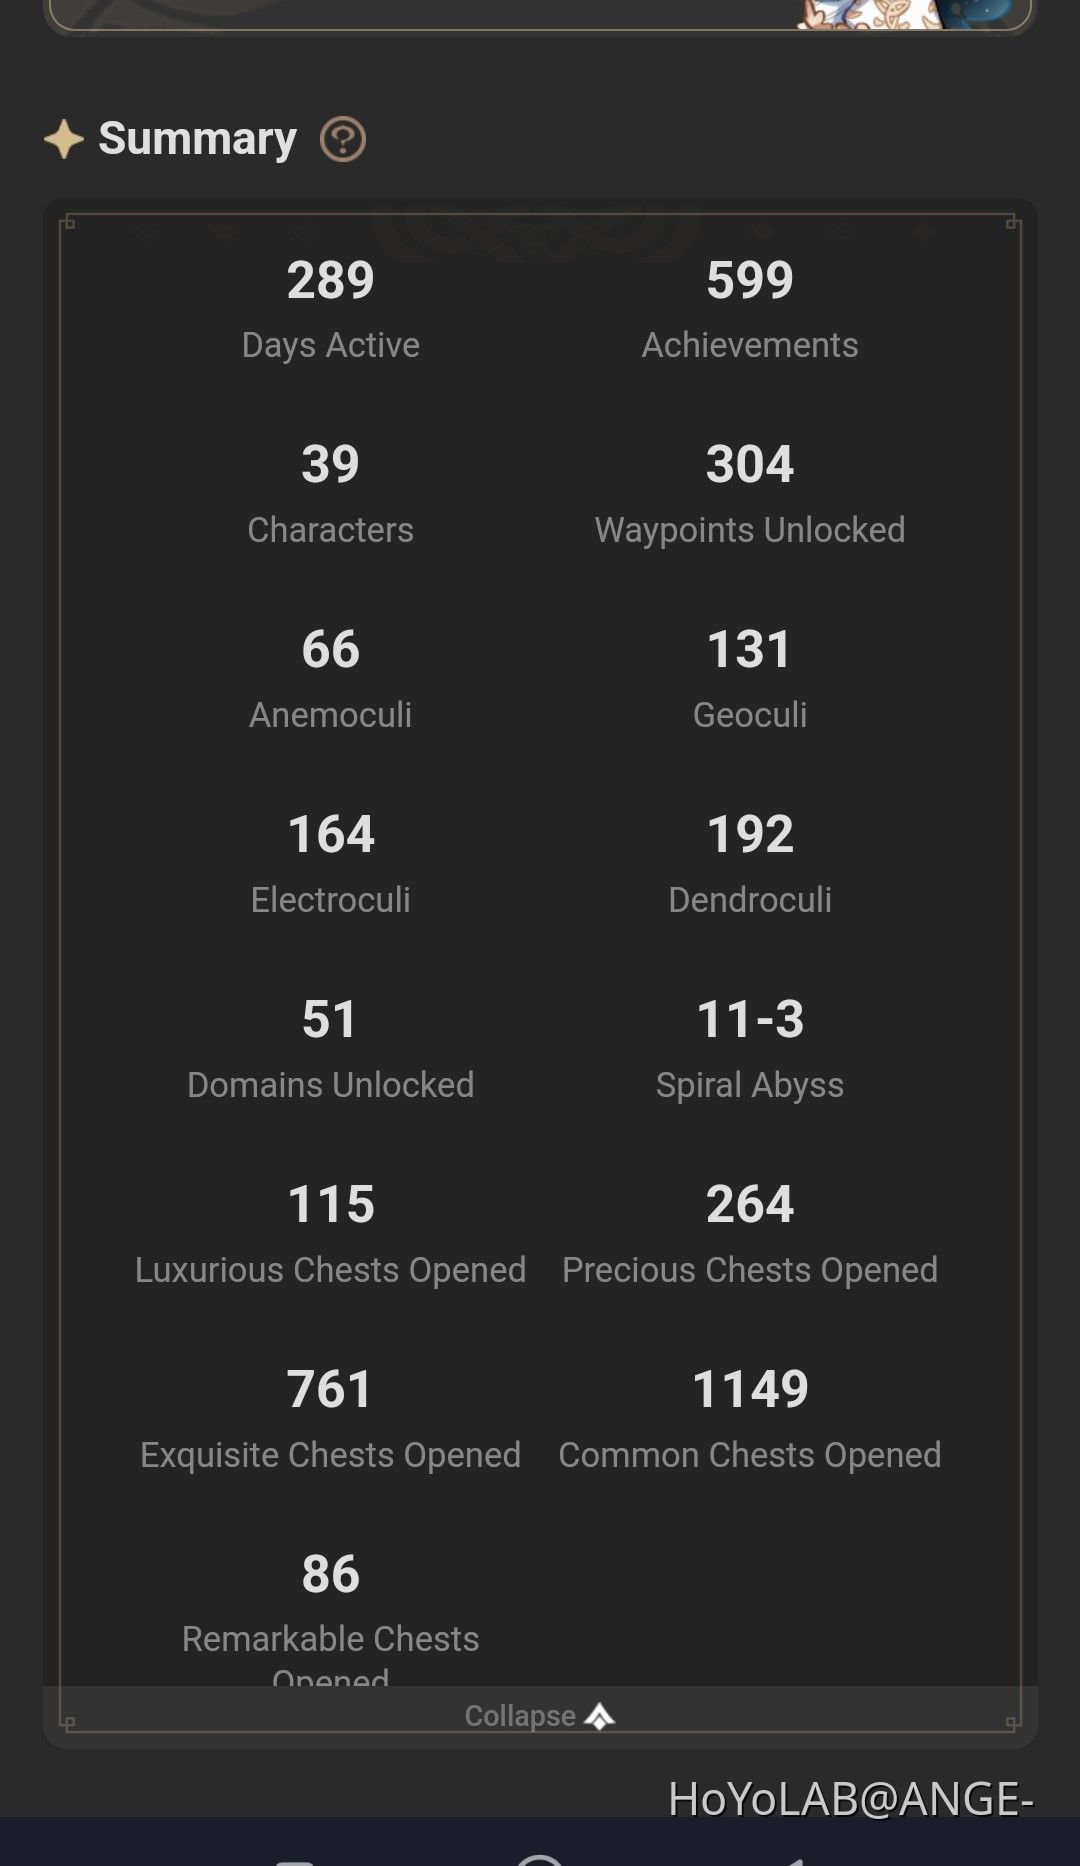Tap the Summary section header
Image resolution: width=1080 pixels, height=1866 pixels.
click(x=196, y=138)
